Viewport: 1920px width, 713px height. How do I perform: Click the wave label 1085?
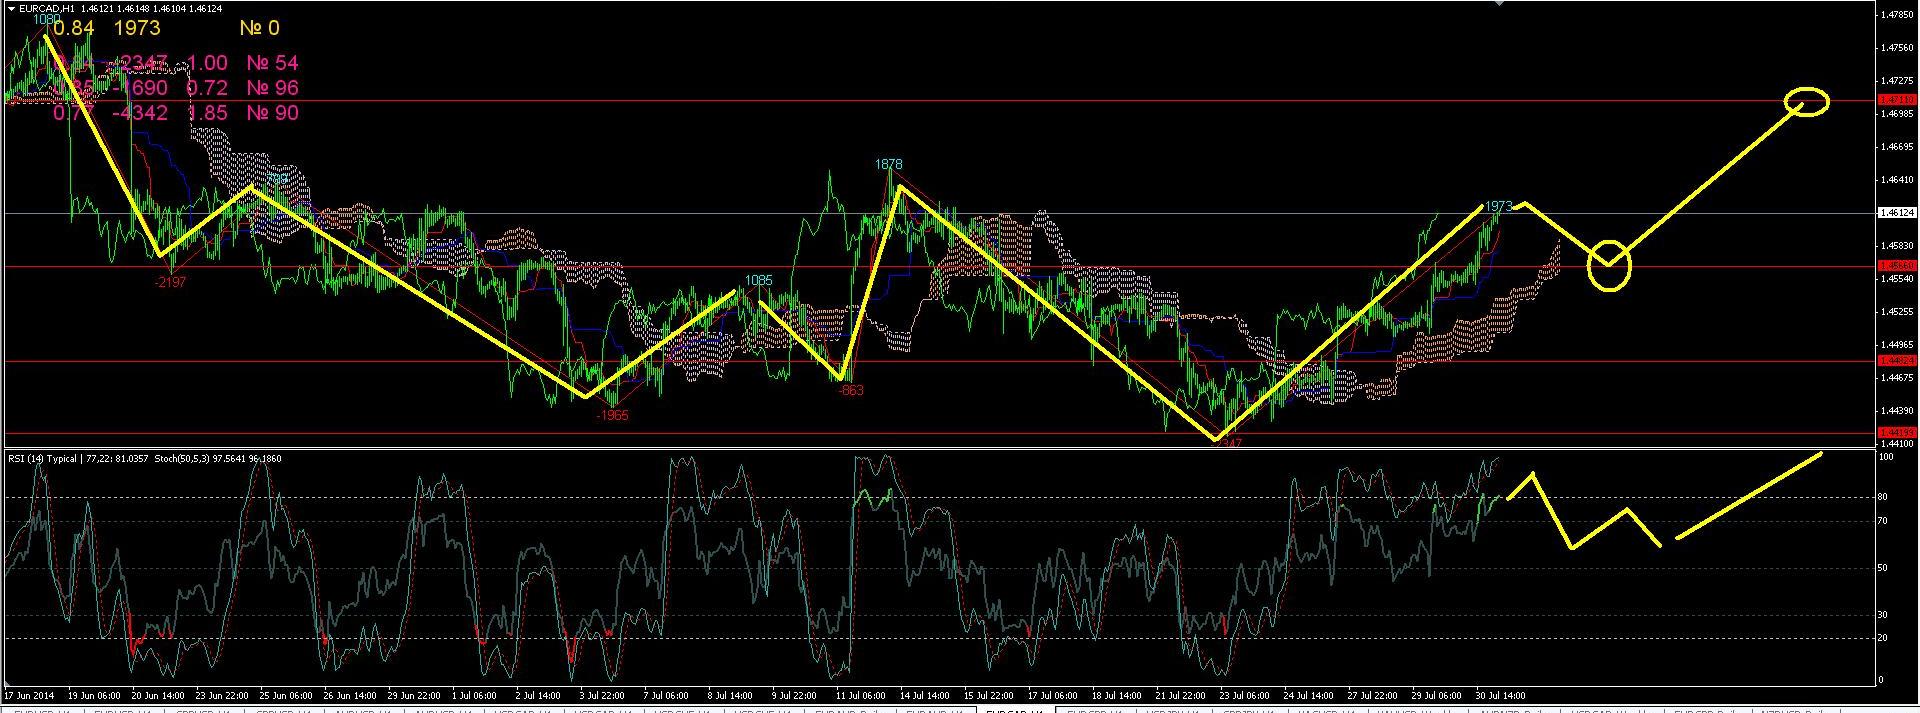tap(758, 280)
